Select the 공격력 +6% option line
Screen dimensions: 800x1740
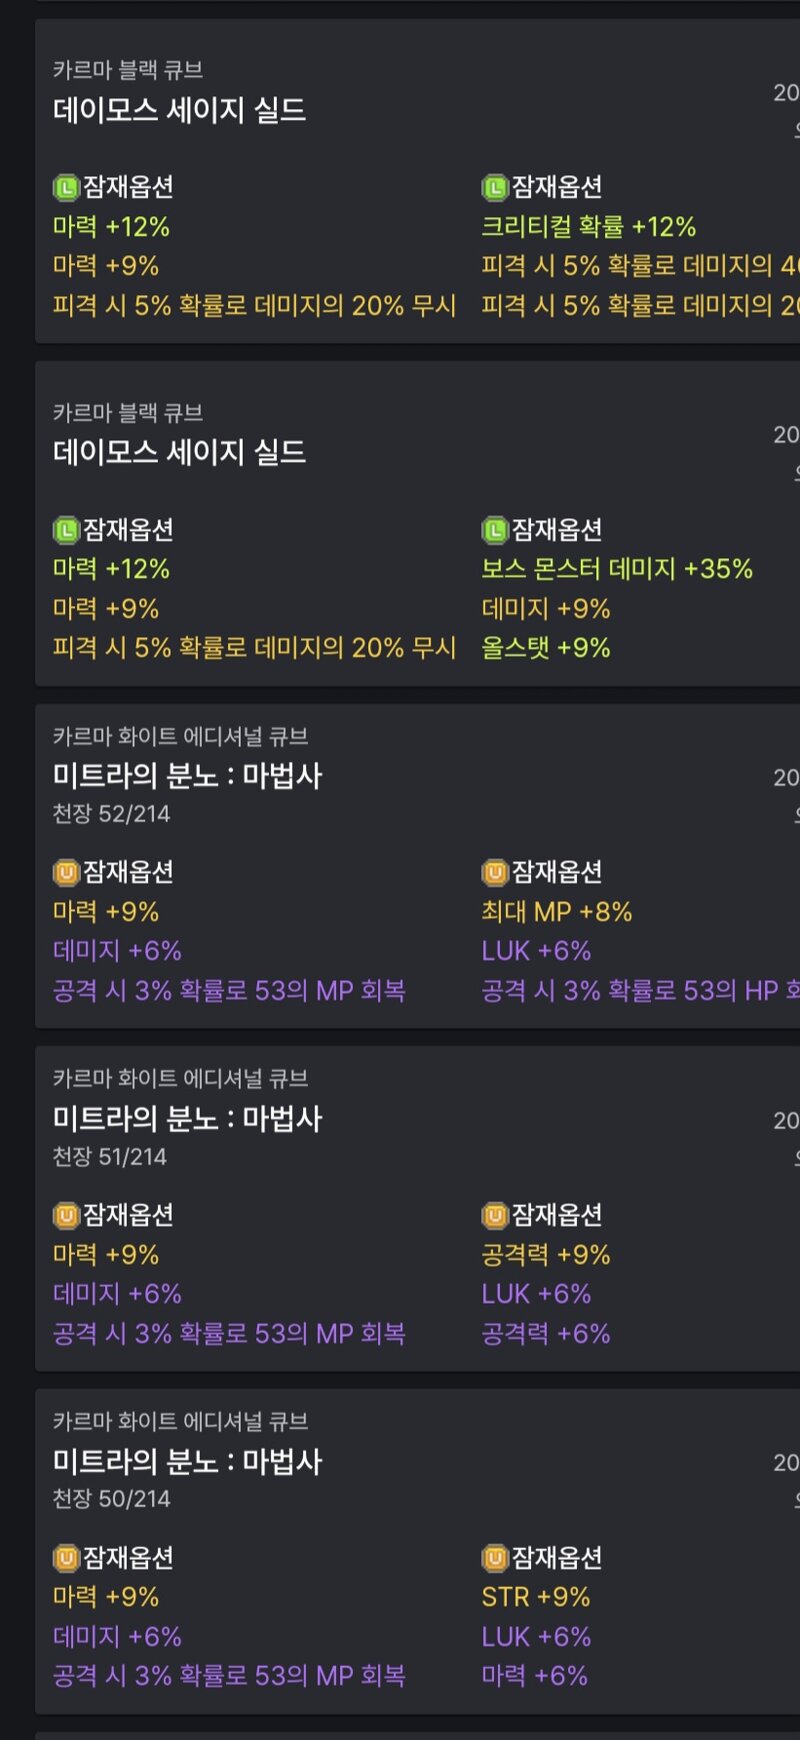click(x=546, y=1333)
